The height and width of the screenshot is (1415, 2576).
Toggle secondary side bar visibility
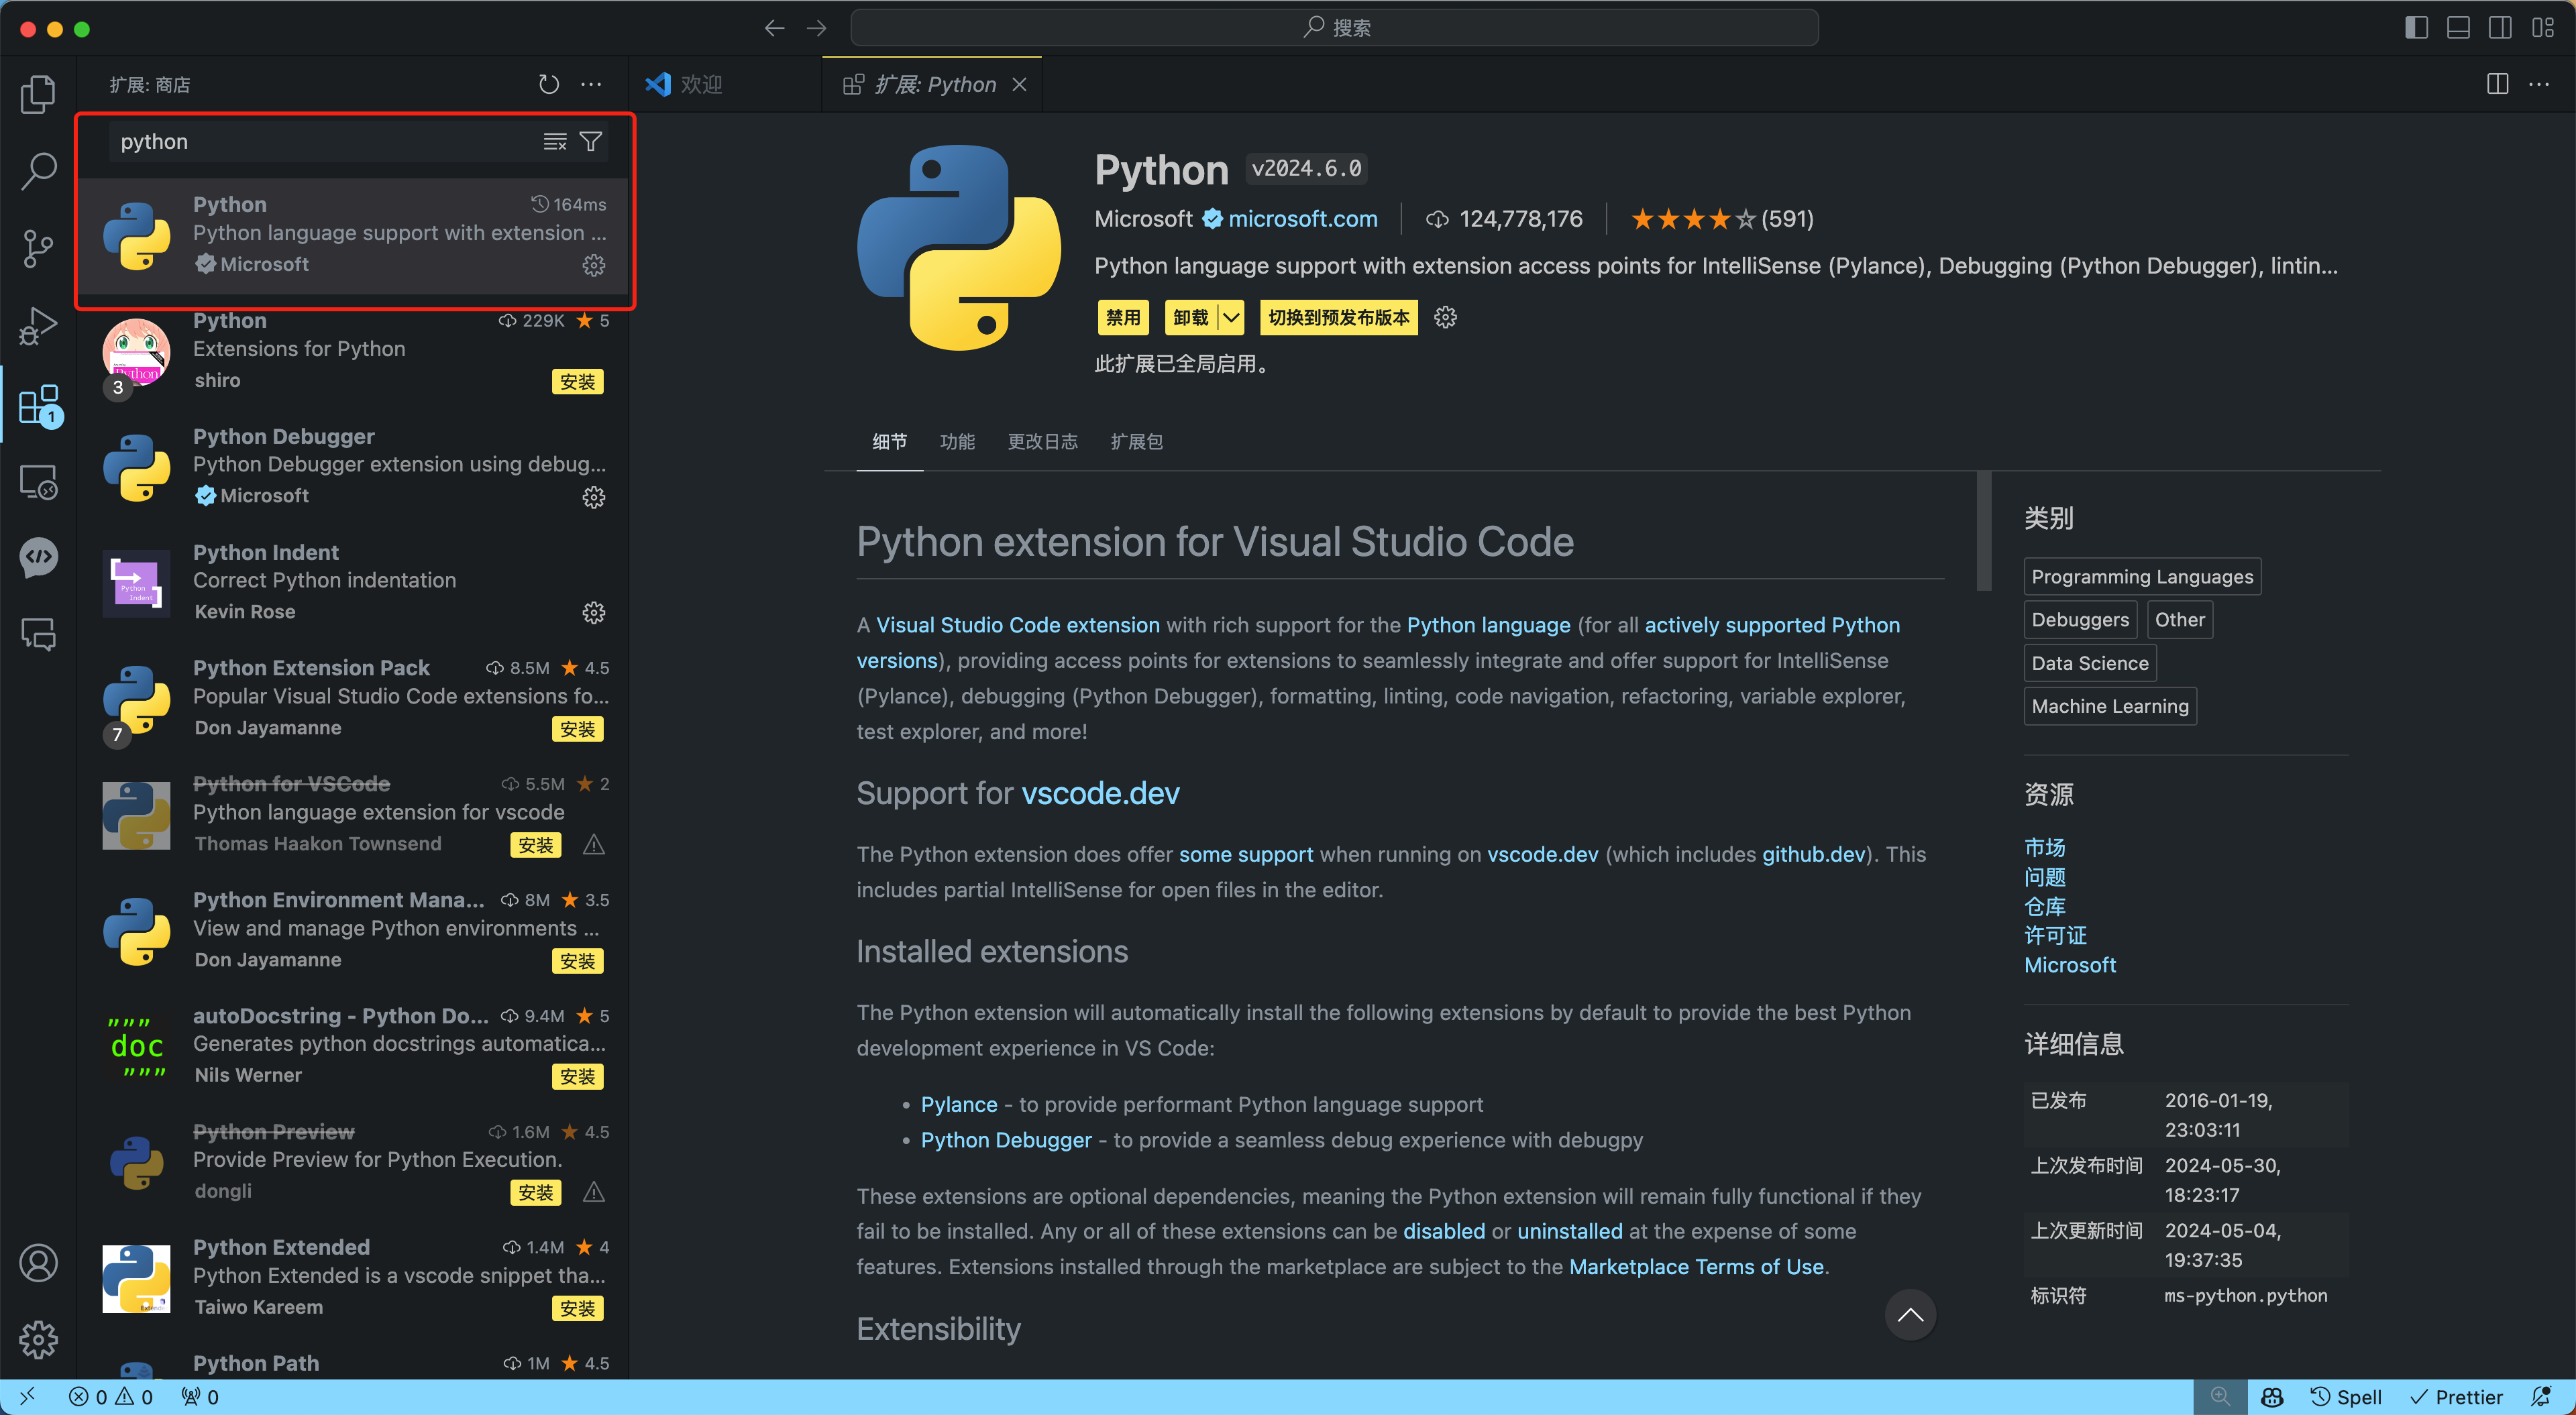coord(2500,27)
